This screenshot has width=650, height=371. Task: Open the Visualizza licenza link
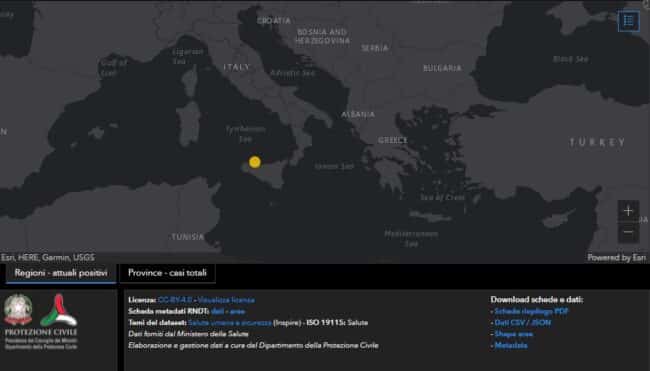point(226,300)
